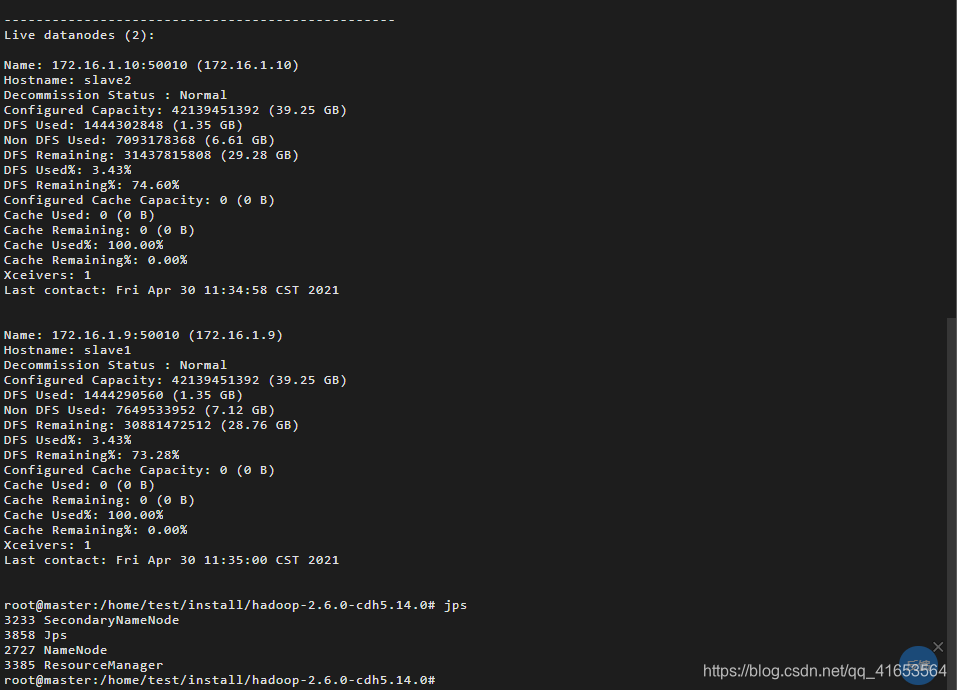Screen dimensions: 957x690
Task: Click the 3385 ResourceManager process line
Action: pyautogui.click(x=84, y=665)
